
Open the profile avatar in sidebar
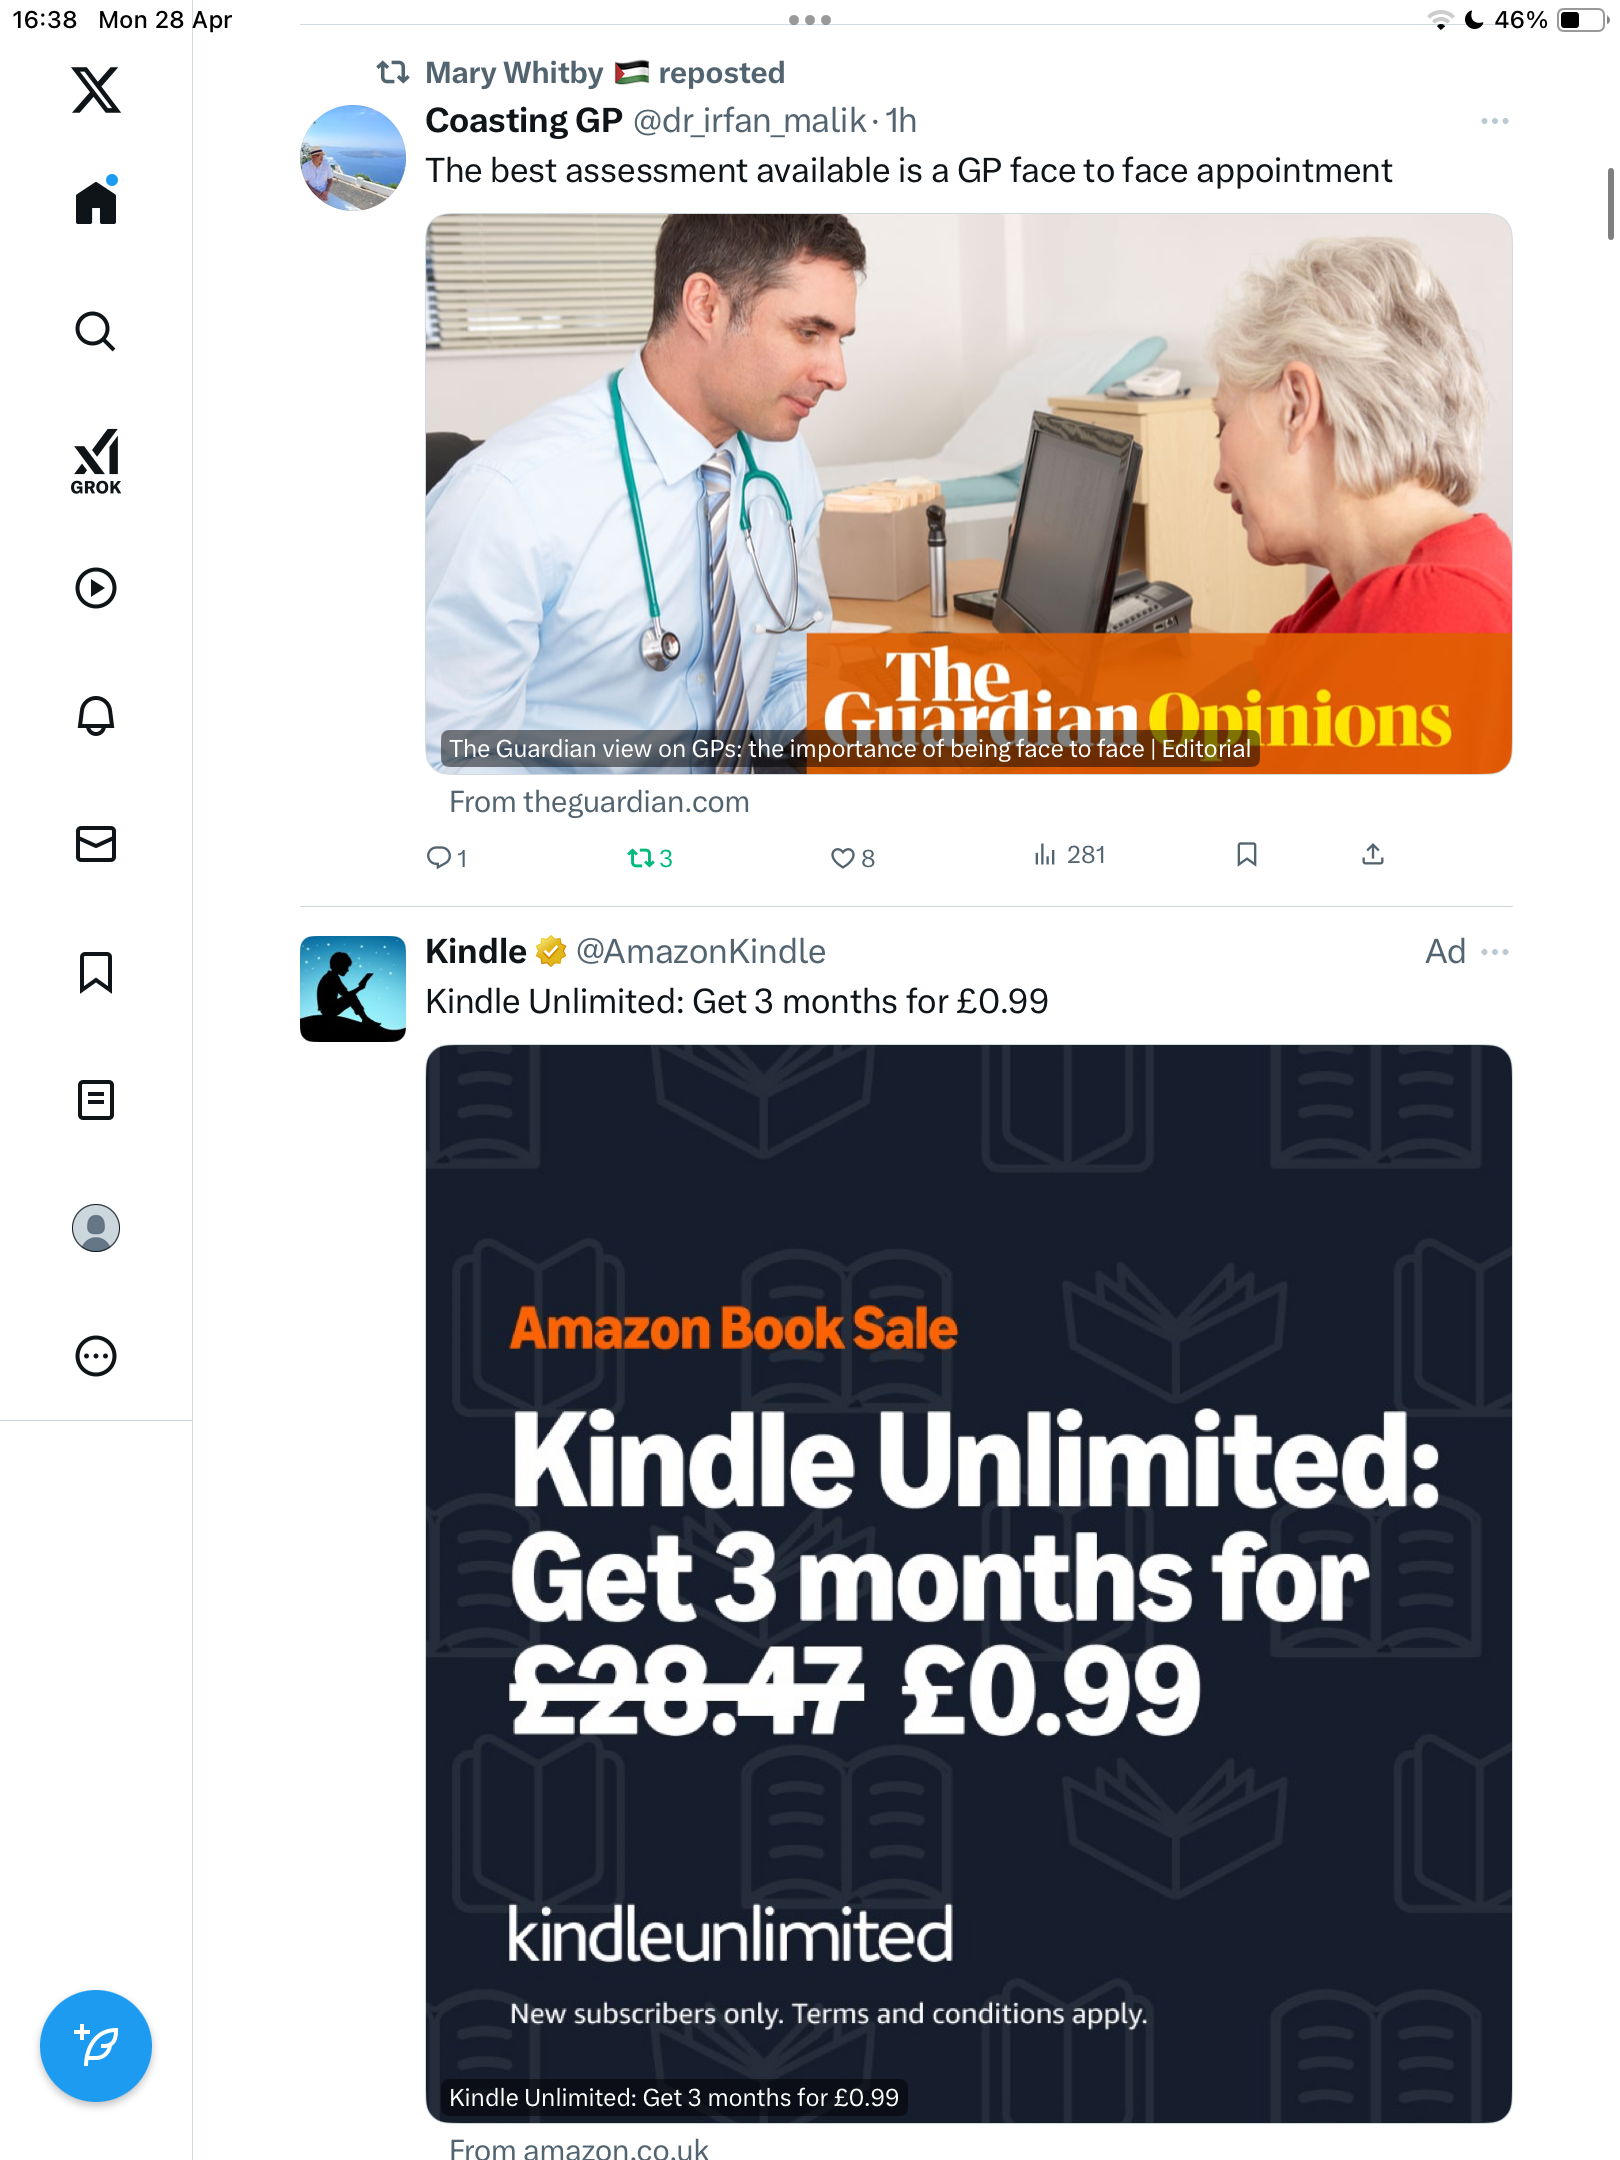pos(96,1228)
